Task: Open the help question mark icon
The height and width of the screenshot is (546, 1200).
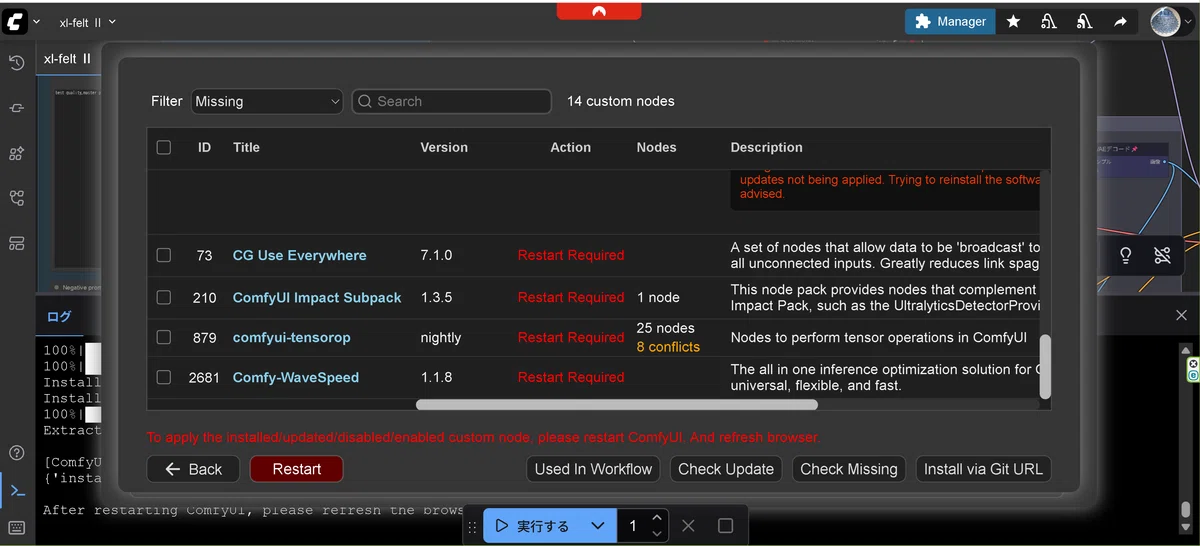Action: point(16,453)
